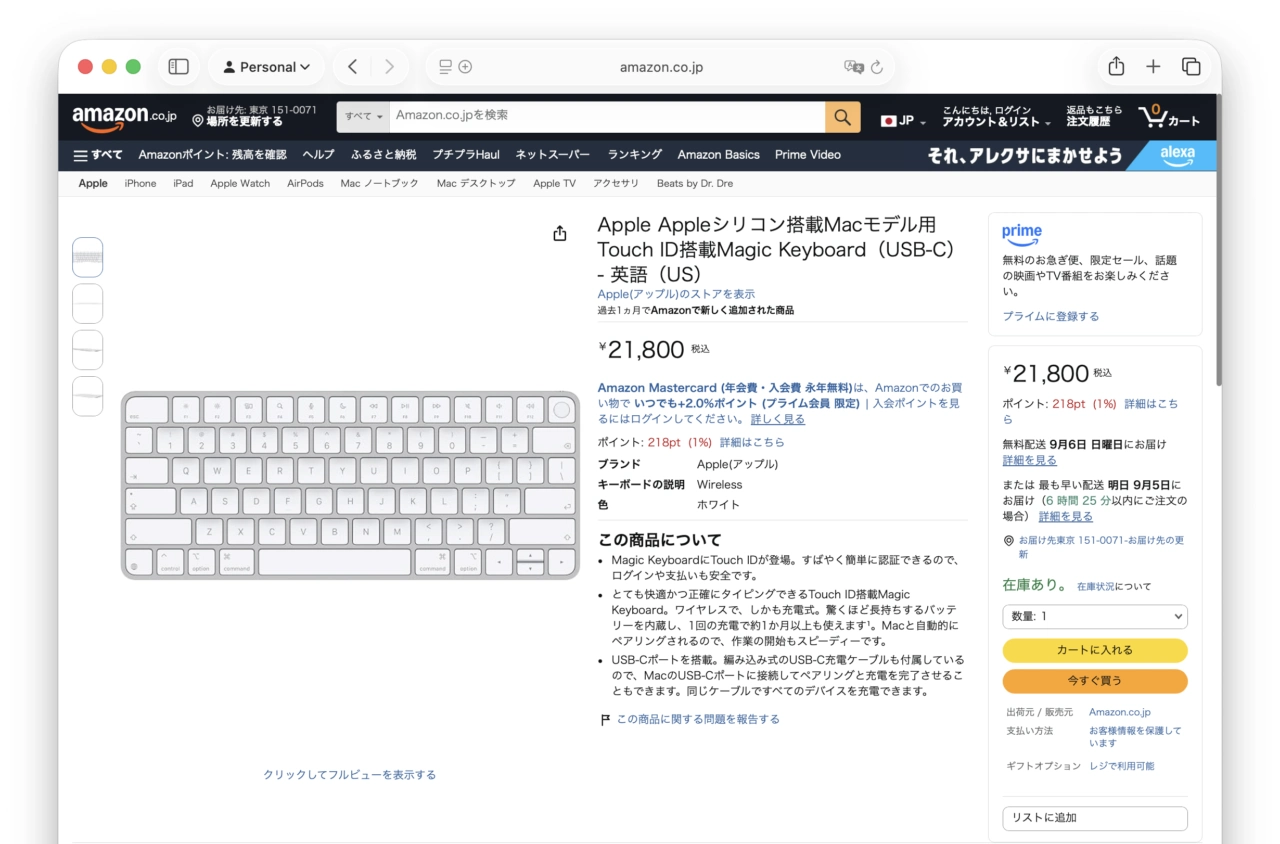Select the Apple TV subnav tab

tap(554, 184)
